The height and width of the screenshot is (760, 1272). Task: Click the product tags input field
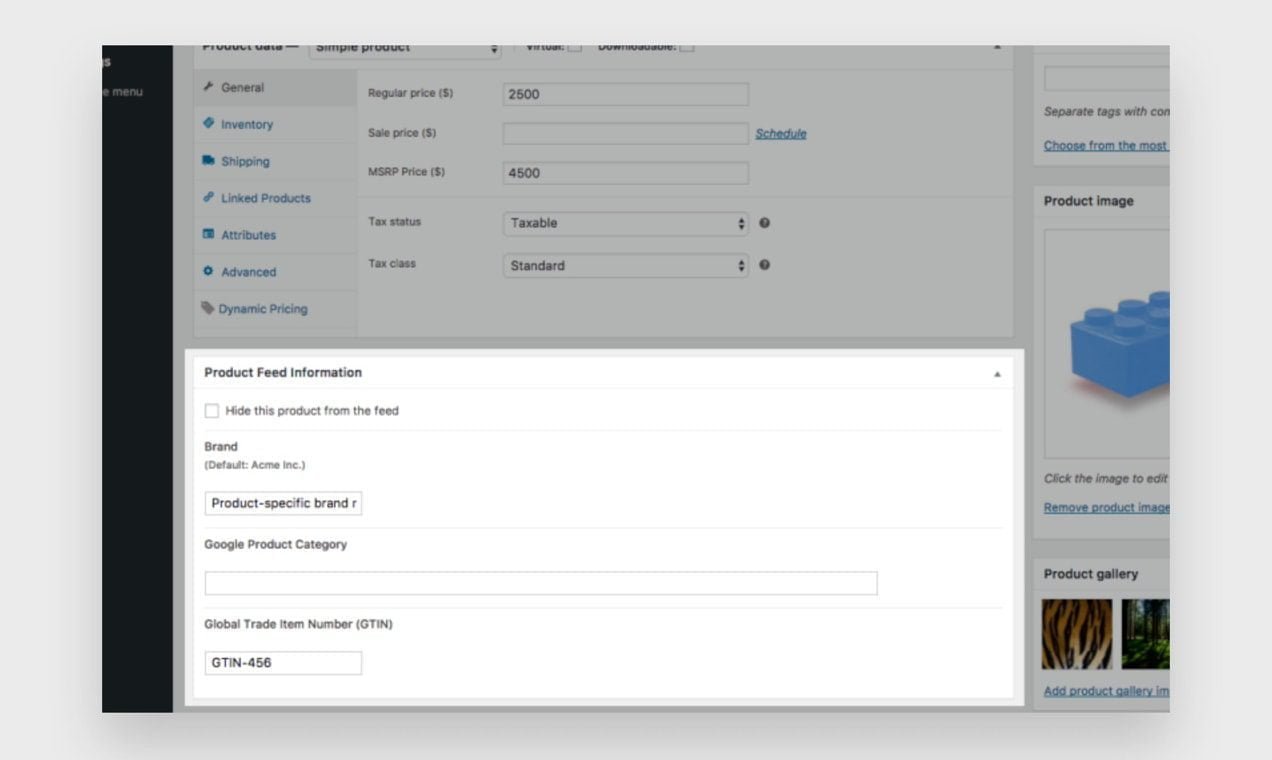pyautogui.click(x=1106, y=79)
